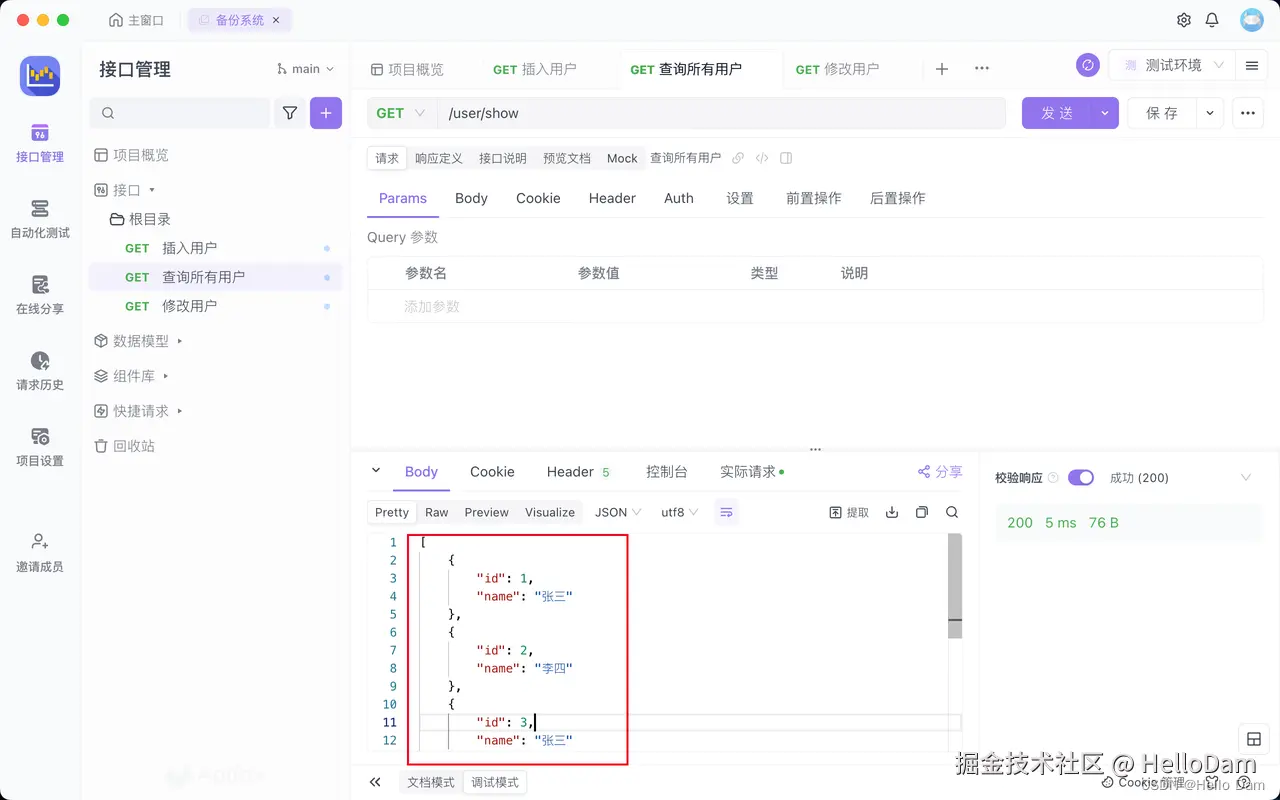
Task: Toggle the 校验响应 switch
Action: tap(1081, 477)
